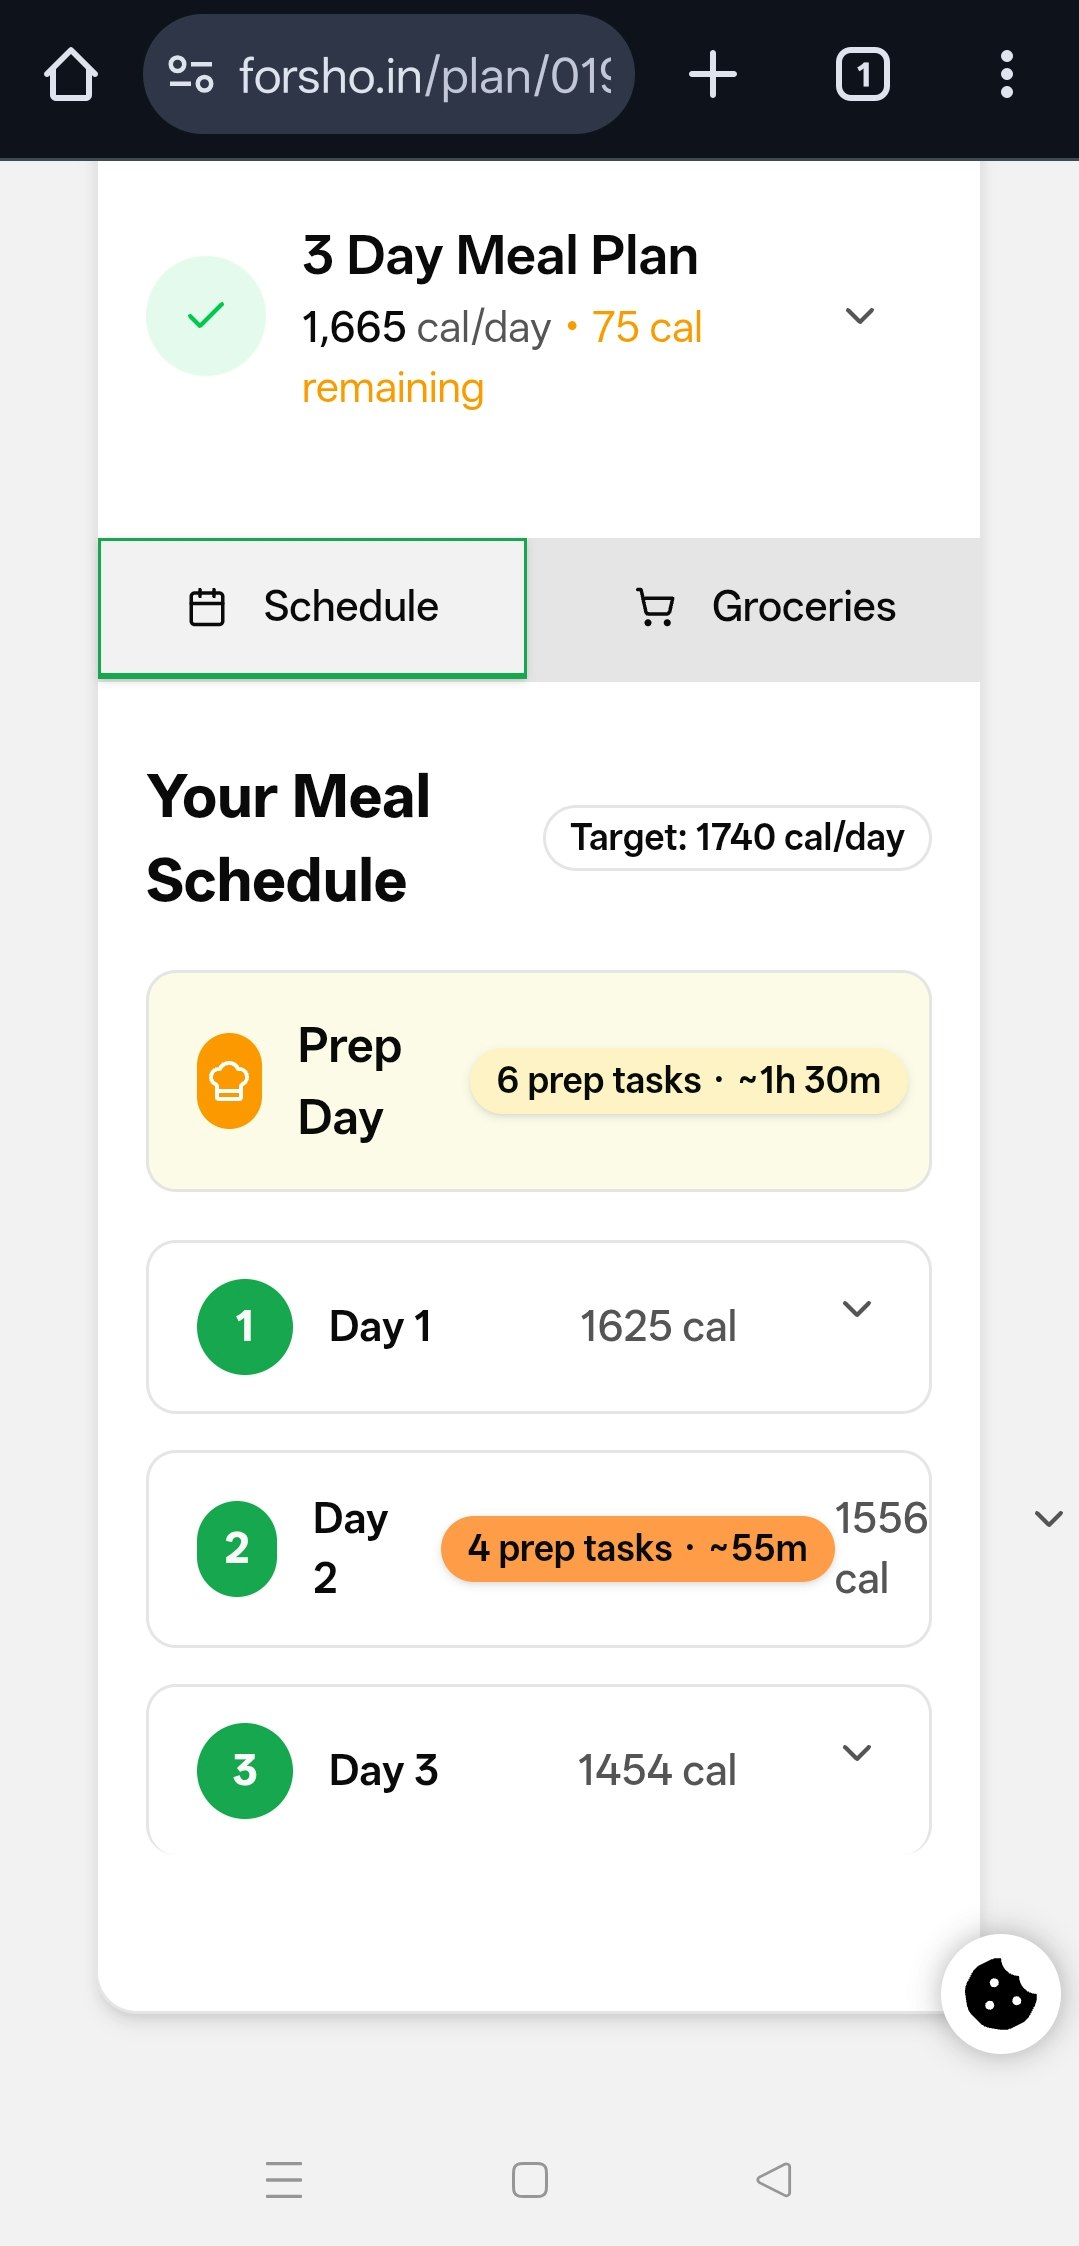Image resolution: width=1079 pixels, height=2246 pixels.
Task: Select the Schedule tab
Action: click(x=313, y=608)
